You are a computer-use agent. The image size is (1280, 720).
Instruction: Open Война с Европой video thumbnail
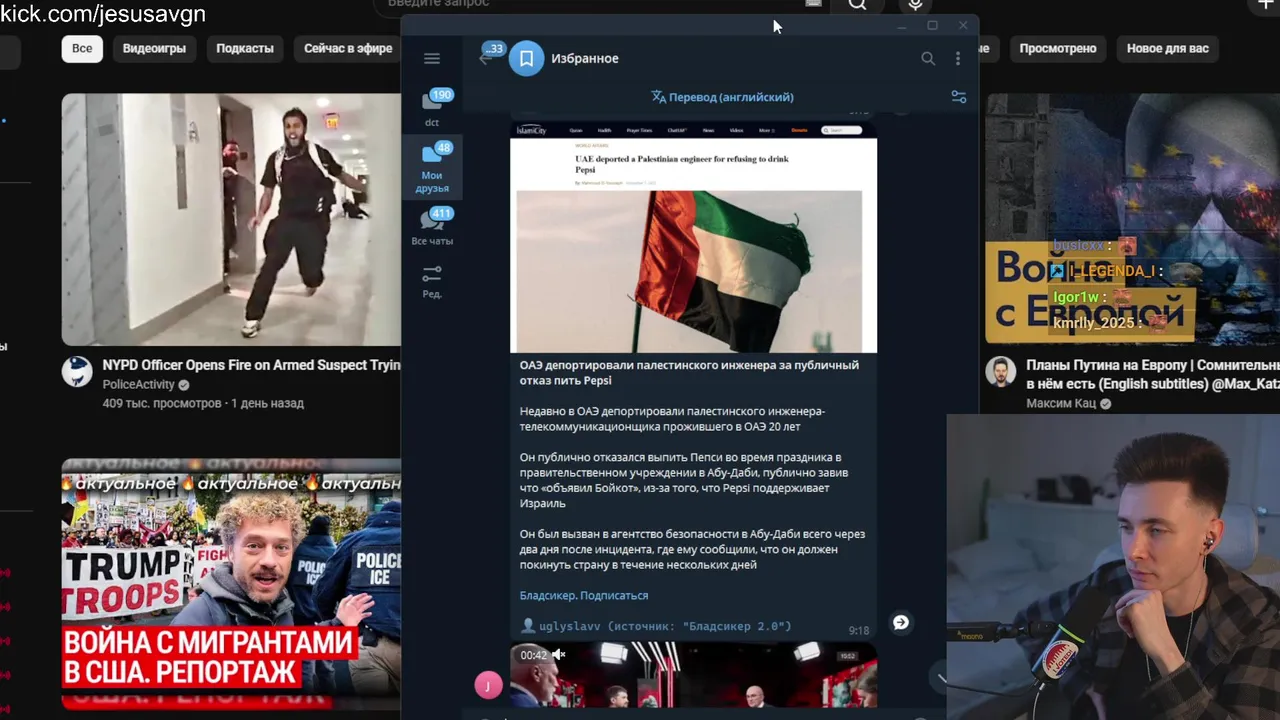tap(1132, 220)
